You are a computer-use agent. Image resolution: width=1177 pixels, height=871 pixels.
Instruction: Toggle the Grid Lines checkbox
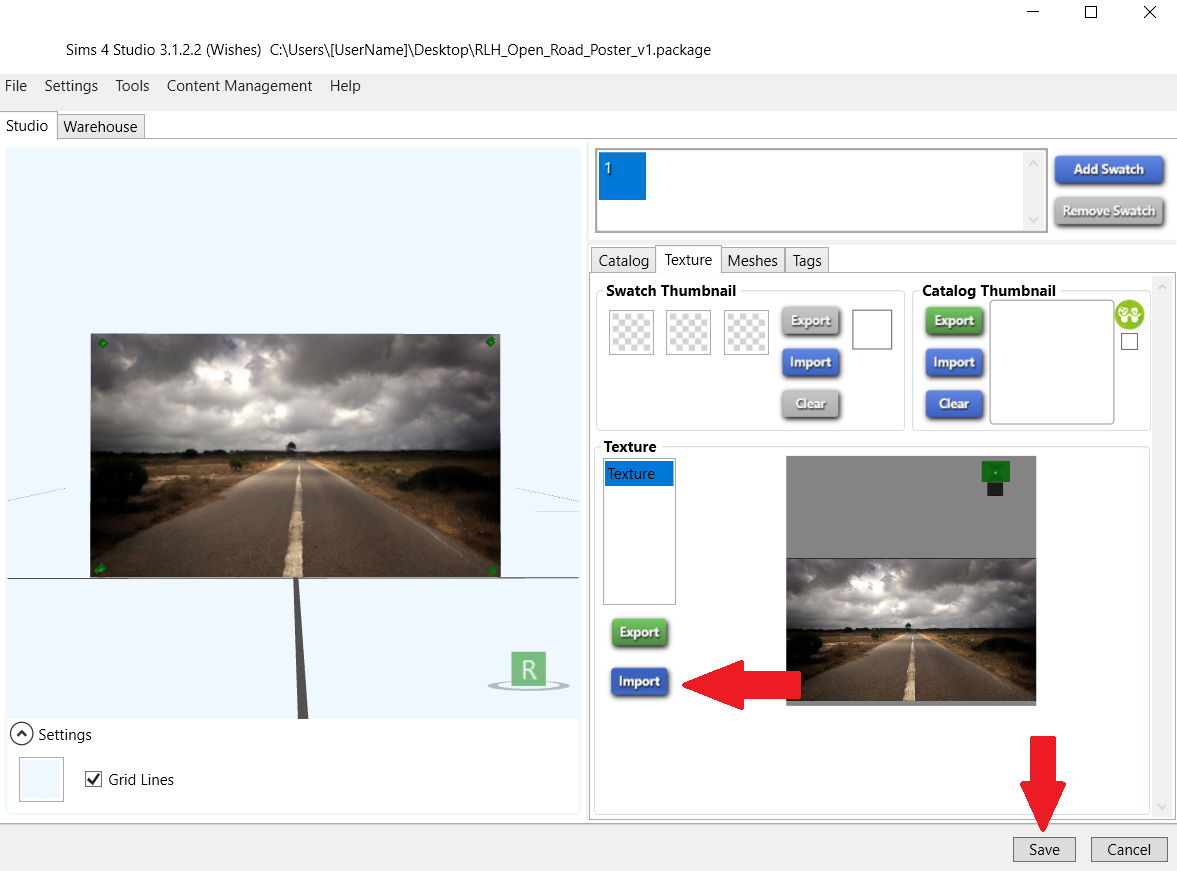[x=94, y=779]
